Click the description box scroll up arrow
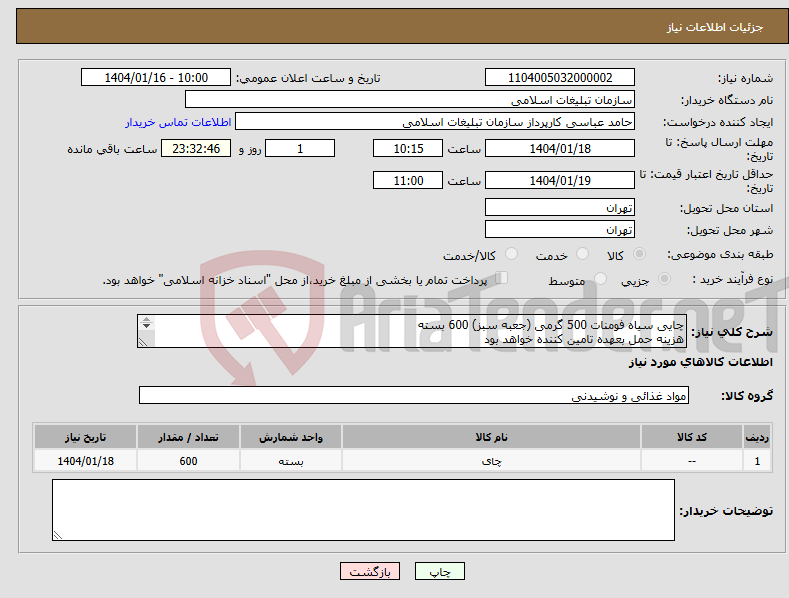The image size is (789, 598). (146, 319)
